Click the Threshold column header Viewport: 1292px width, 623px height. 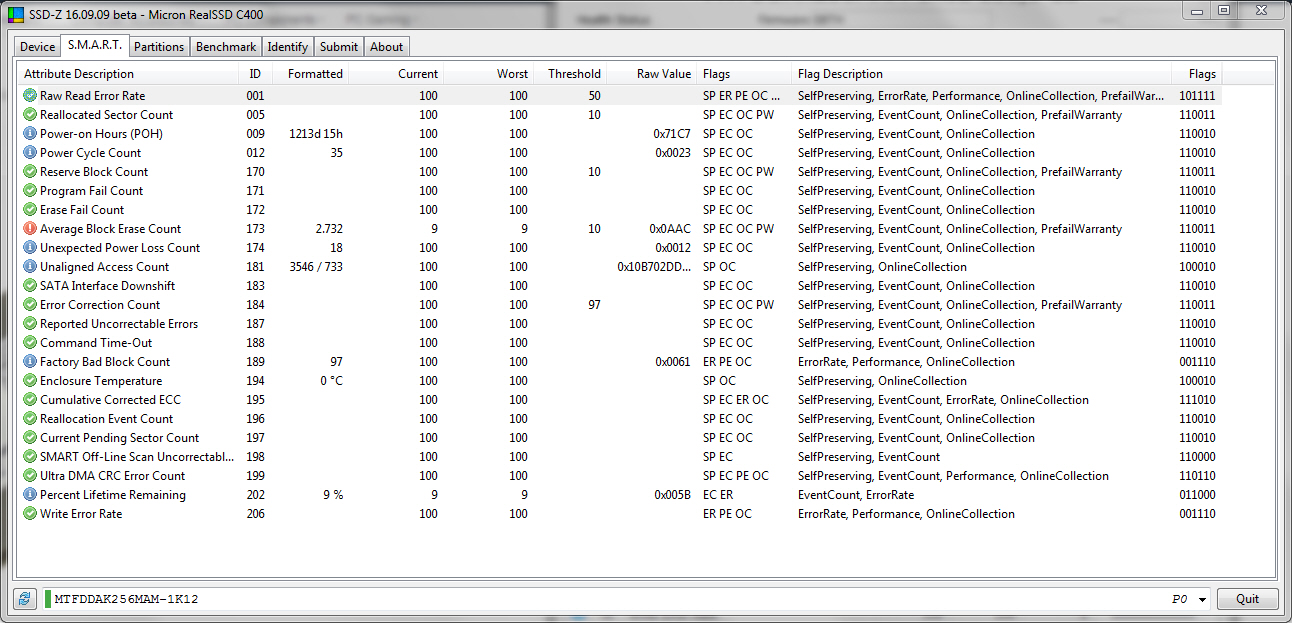point(571,74)
